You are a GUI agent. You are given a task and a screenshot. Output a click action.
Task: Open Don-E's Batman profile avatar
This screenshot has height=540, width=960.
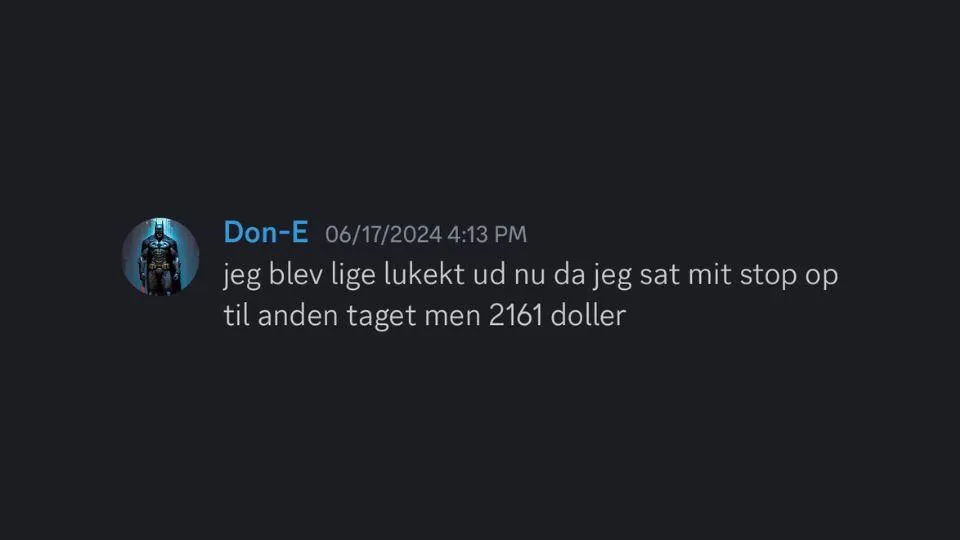click(160, 257)
